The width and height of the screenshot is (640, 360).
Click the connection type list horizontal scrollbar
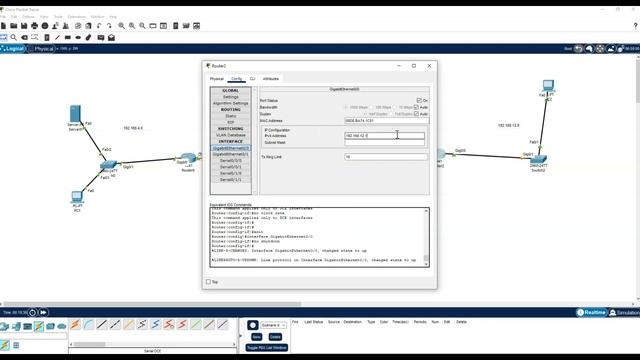[89, 344]
